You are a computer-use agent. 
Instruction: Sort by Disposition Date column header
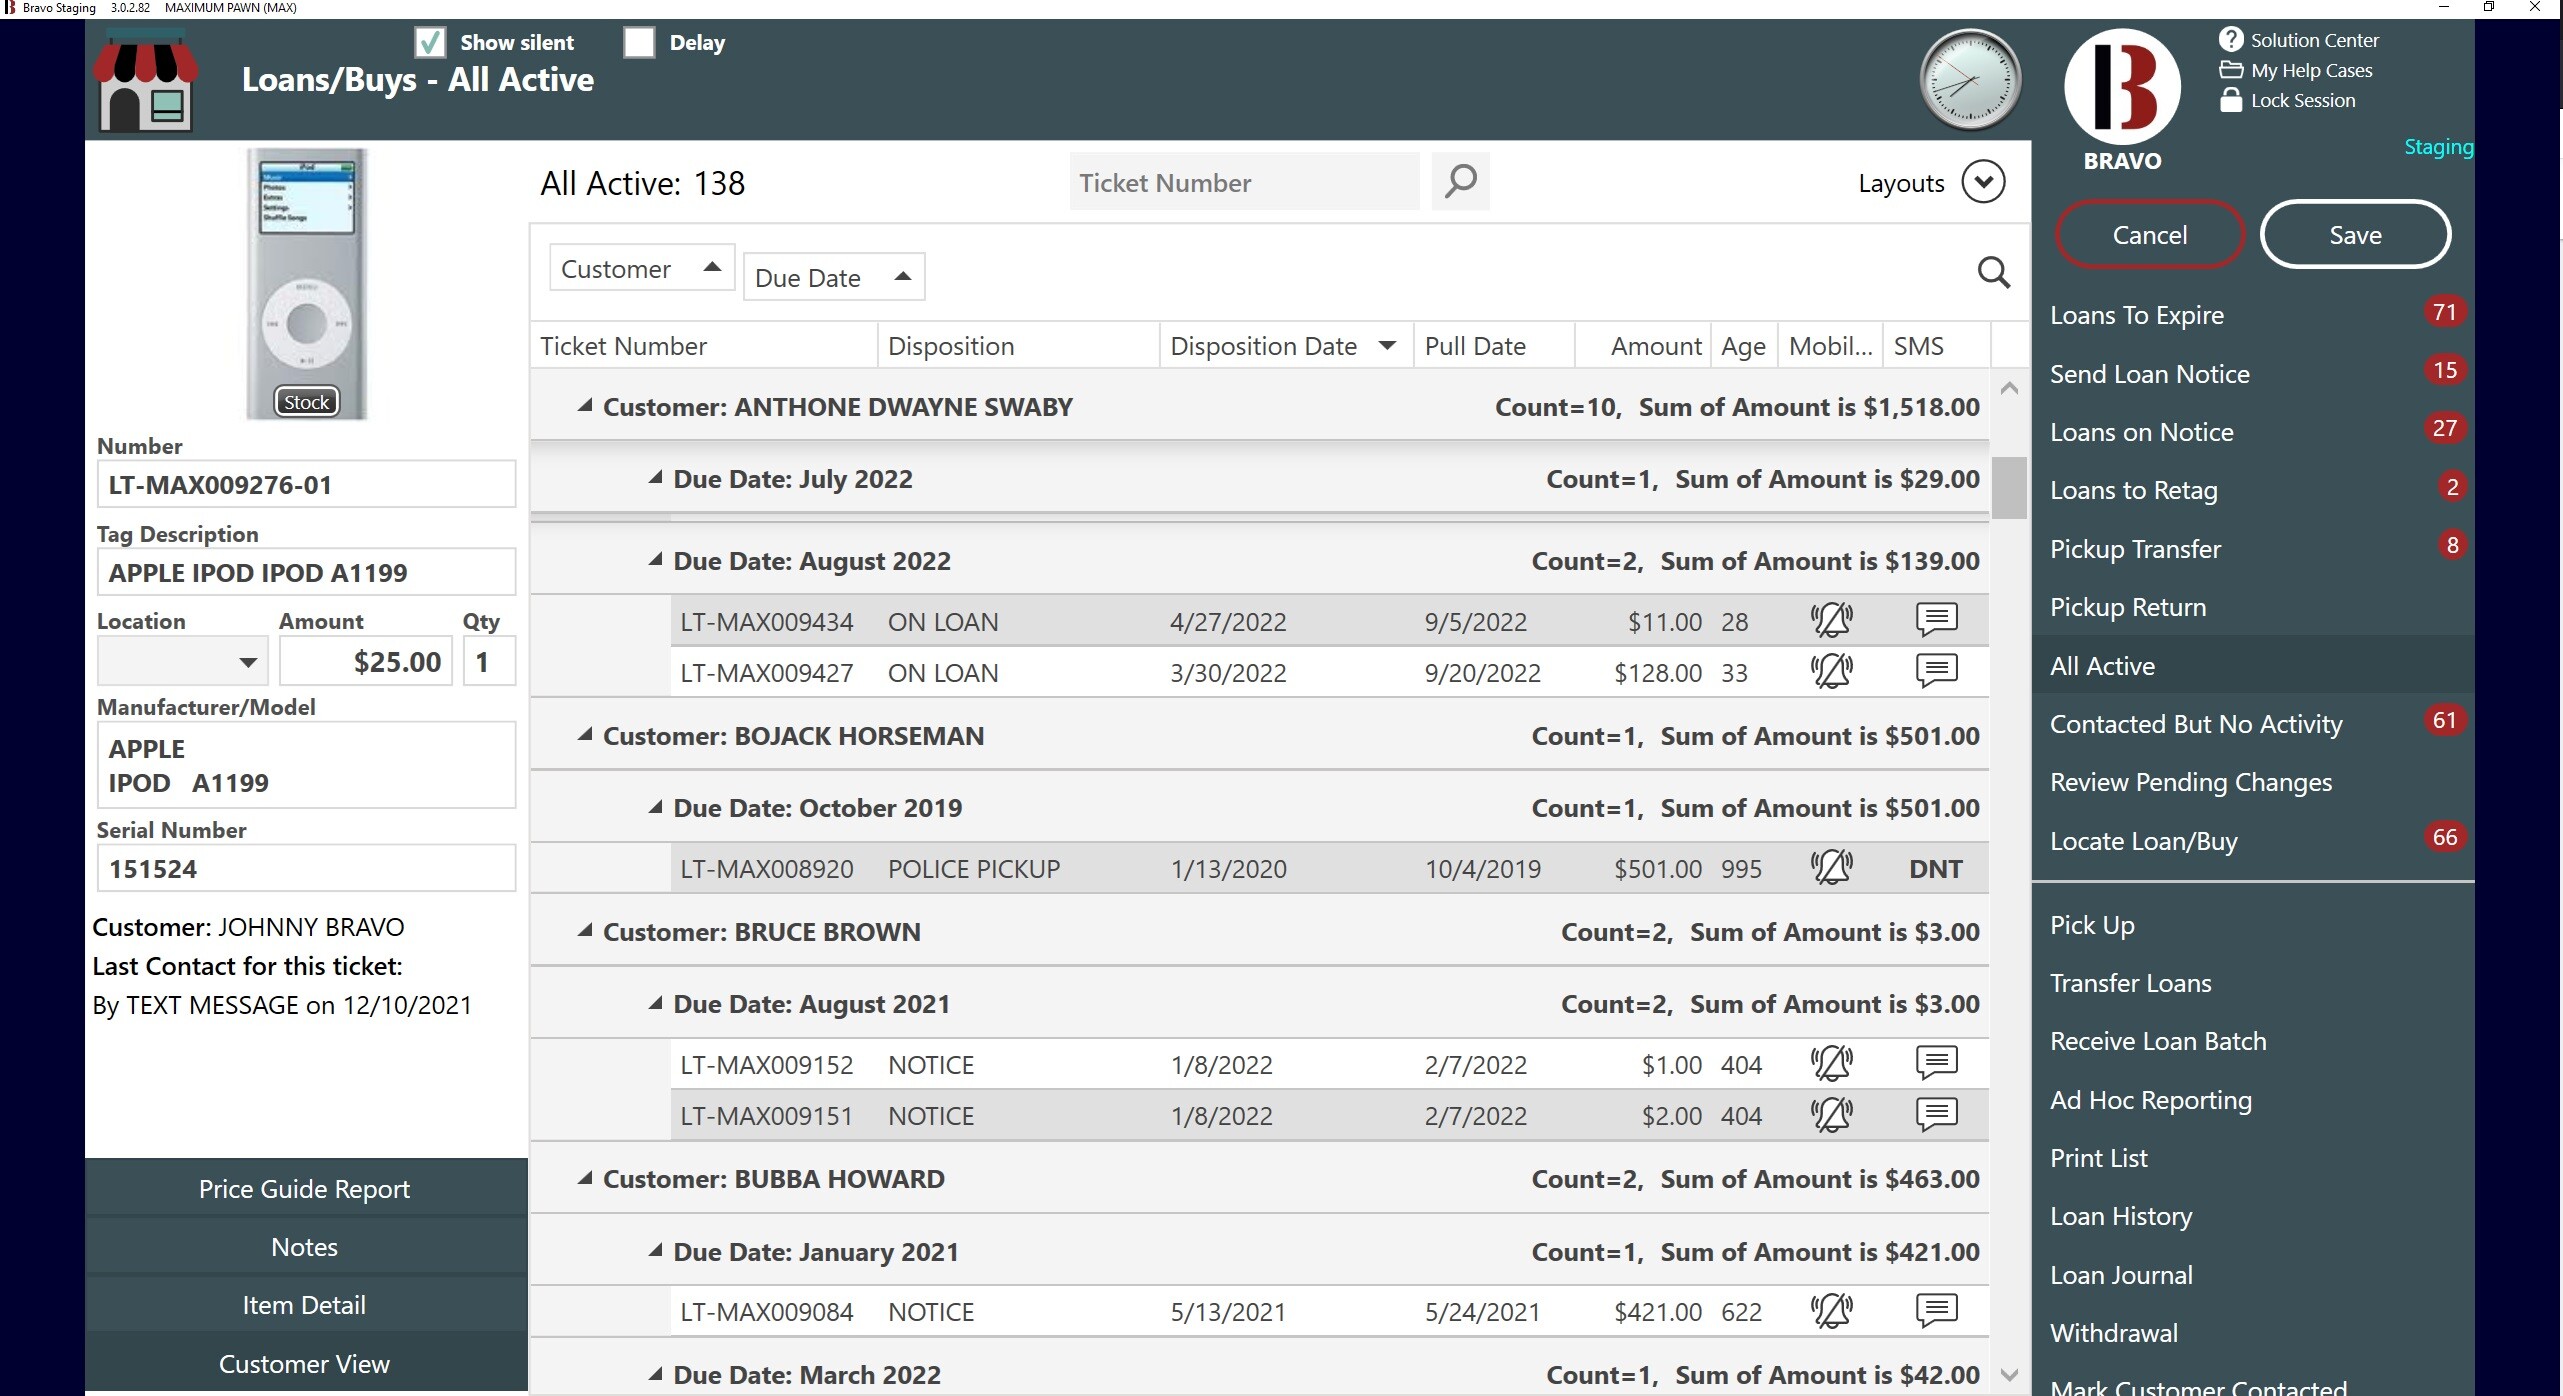[x=1285, y=346]
